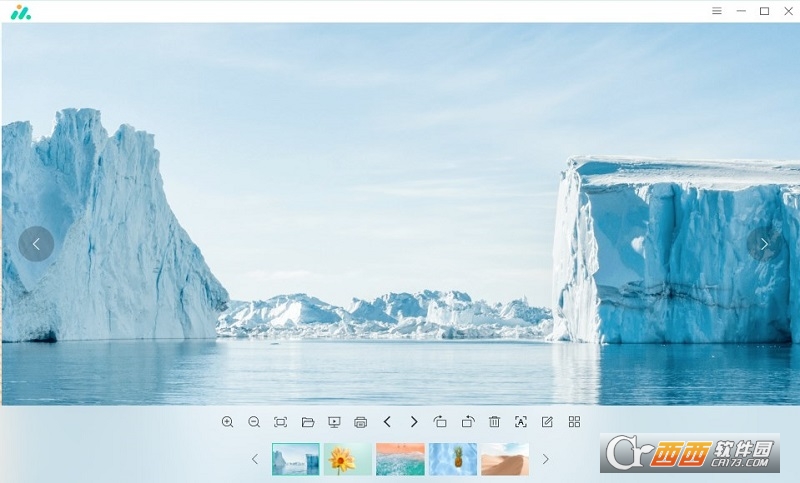This screenshot has height=483, width=800.
Task: Print the current picture
Action: (x=361, y=422)
